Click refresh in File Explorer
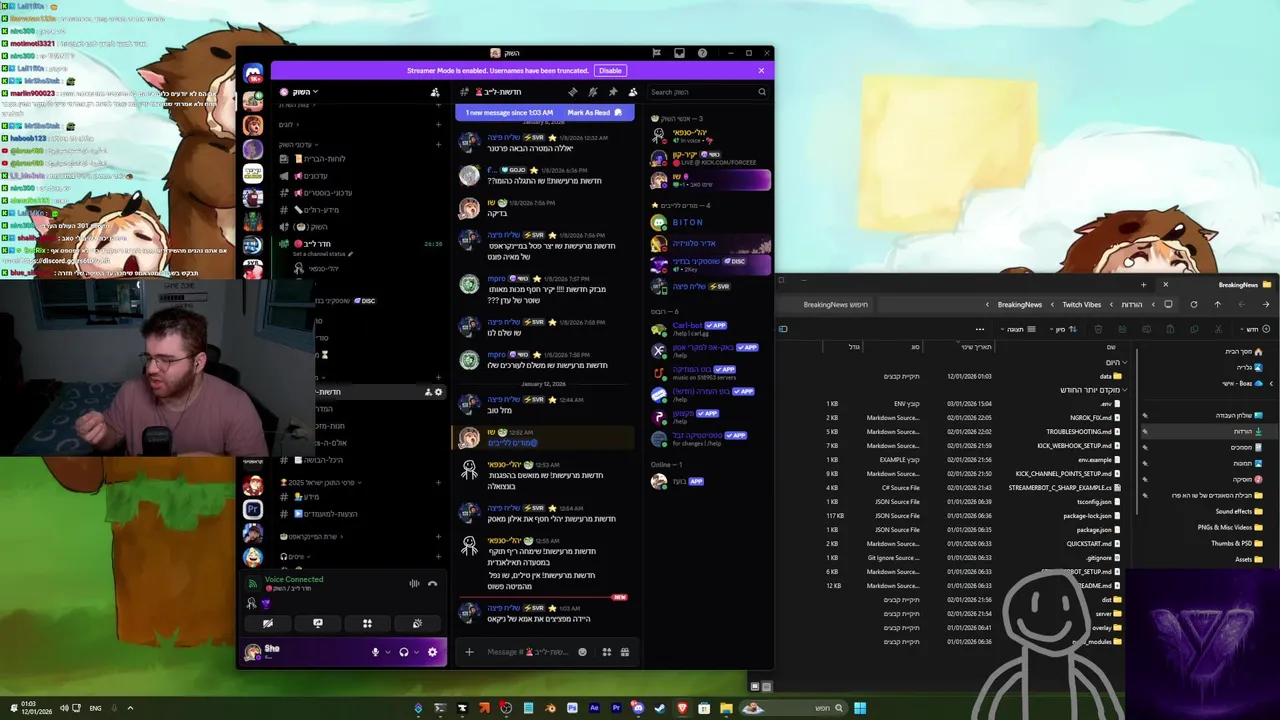This screenshot has height=720, width=1280. point(1193,304)
